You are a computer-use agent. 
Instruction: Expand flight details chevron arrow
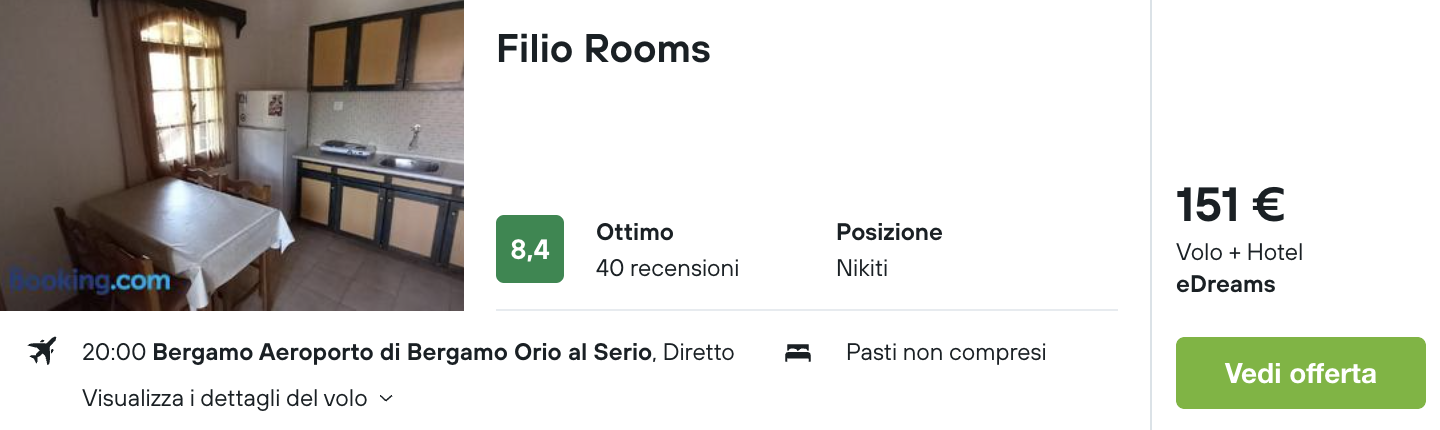(x=386, y=398)
